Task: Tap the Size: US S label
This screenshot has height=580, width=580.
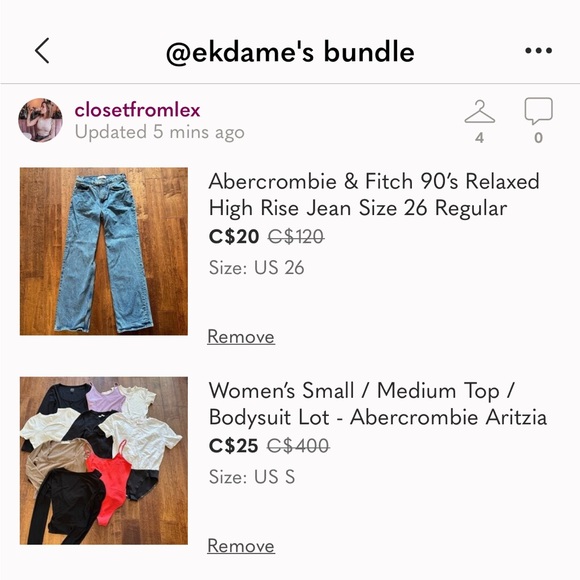Action: coord(252,477)
